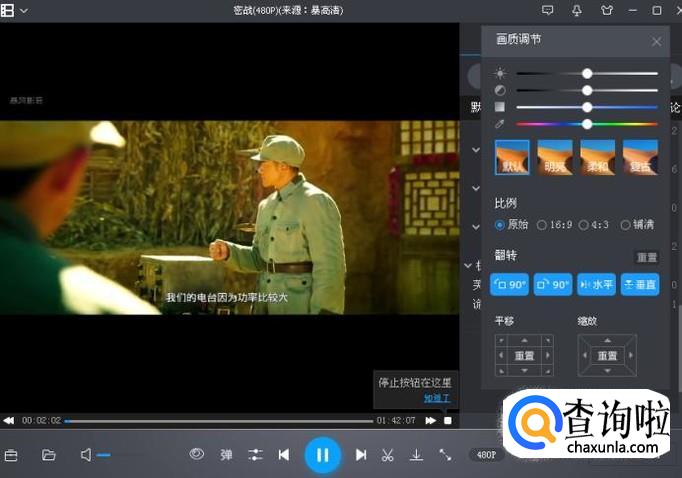The width and height of the screenshot is (682, 478).
Task: Select the 复古 picture preset thumbnail
Action: (x=640, y=157)
